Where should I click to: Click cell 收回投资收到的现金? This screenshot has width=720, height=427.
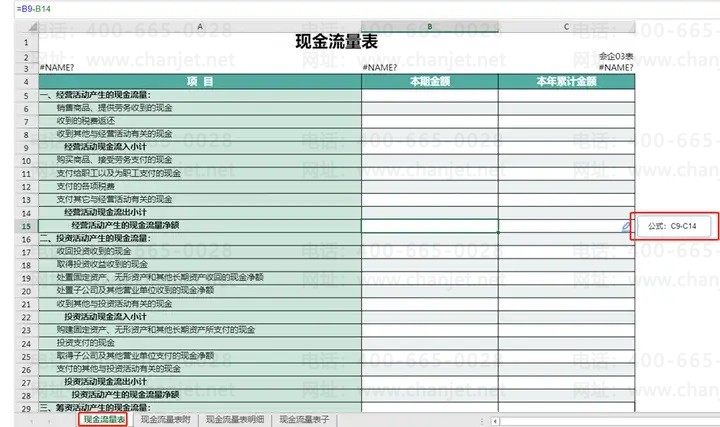pos(200,252)
